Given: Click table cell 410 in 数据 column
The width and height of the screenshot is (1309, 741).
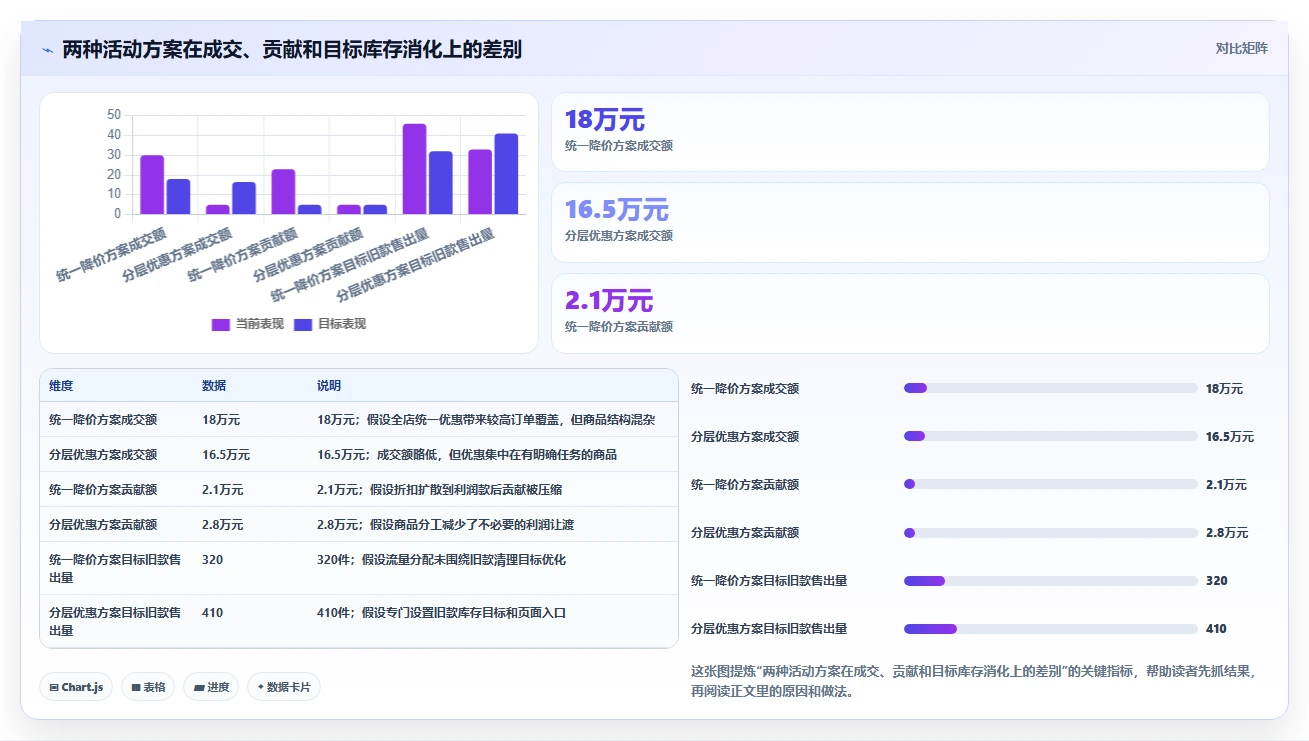Looking at the screenshot, I should coord(212,613).
